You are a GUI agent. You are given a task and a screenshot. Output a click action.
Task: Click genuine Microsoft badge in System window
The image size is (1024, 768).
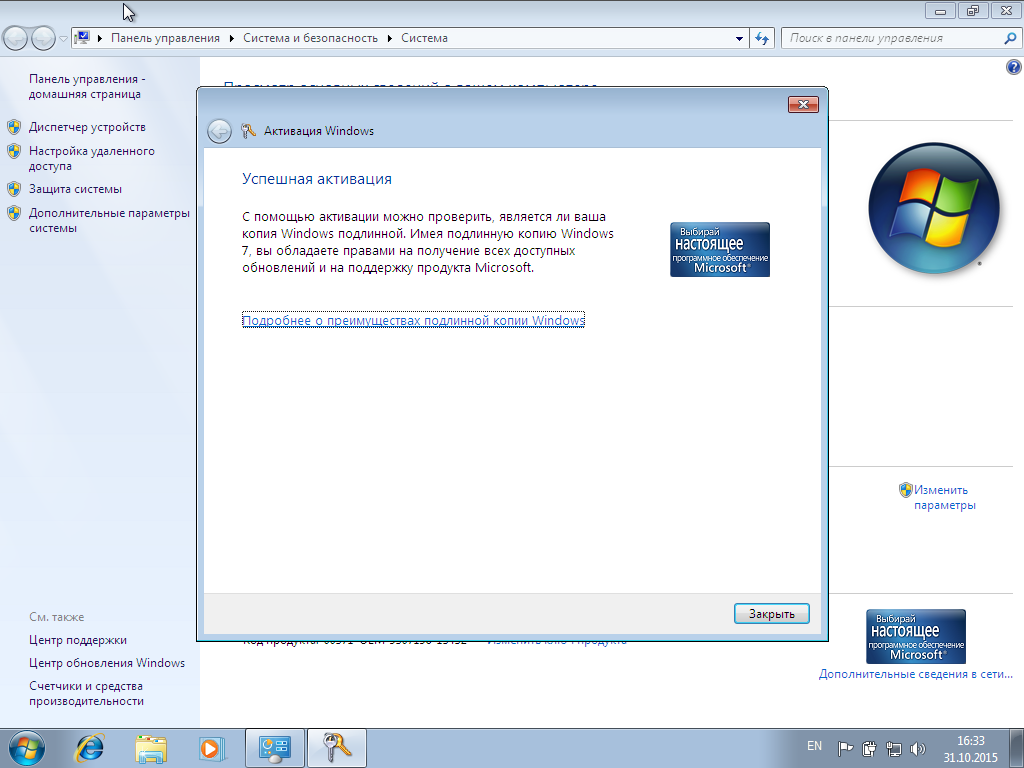[x=916, y=637]
